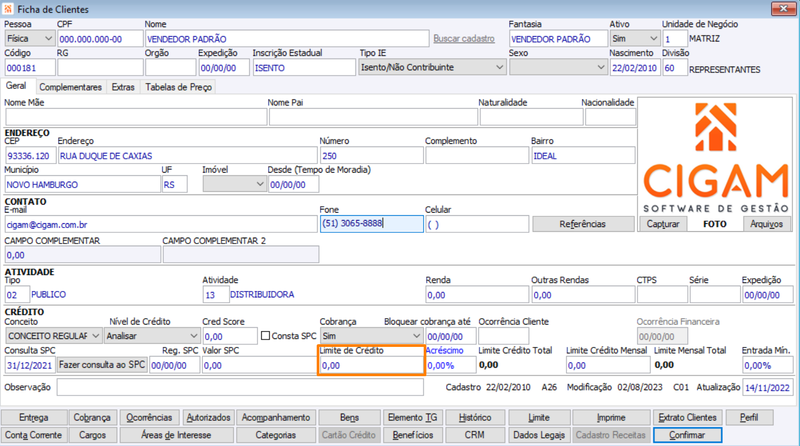Image resolution: width=800 pixels, height=446 pixels.
Task: Click the Bairro field IDEAL
Action: (583, 156)
